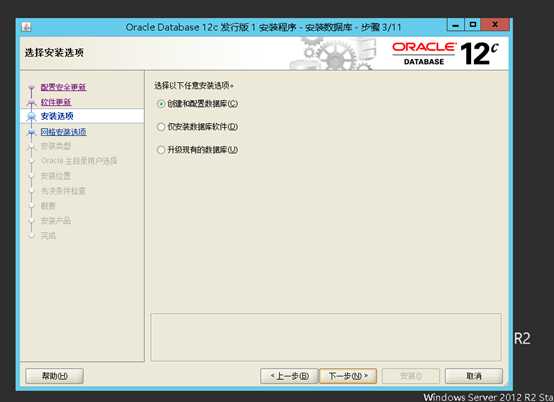Image resolution: width=554 pixels, height=402 pixels.
Task: Click the 选择以下任意安装选项 instruction text
Action: pos(194,85)
